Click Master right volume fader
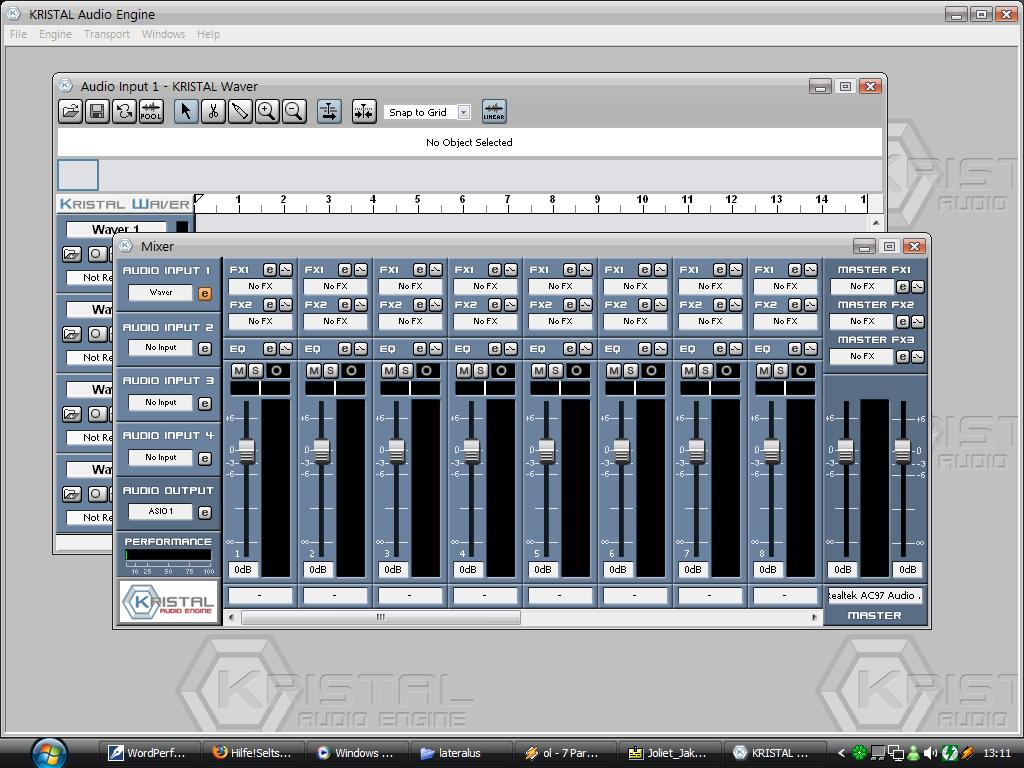The height and width of the screenshot is (768, 1024). (903, 451)
